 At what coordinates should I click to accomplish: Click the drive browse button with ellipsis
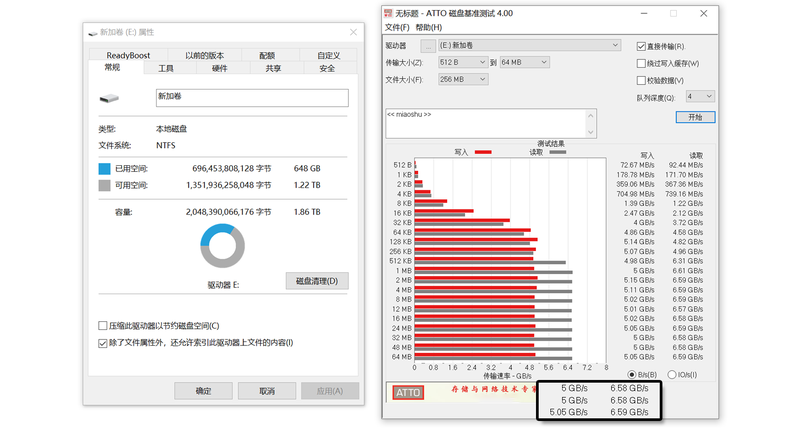(428, 46)
